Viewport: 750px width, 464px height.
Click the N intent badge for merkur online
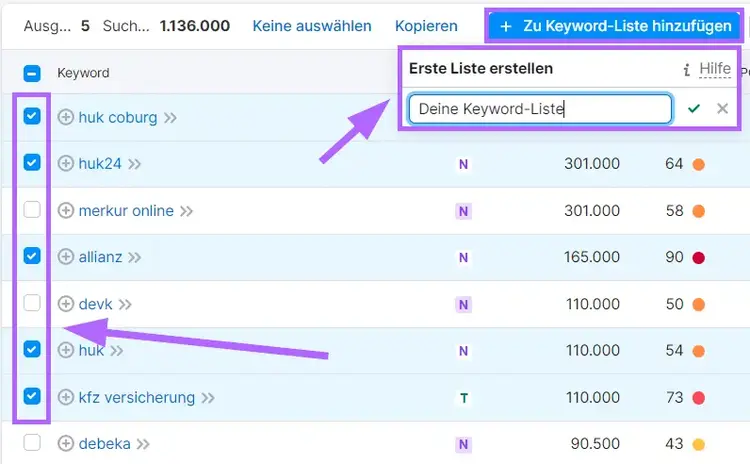463,211
